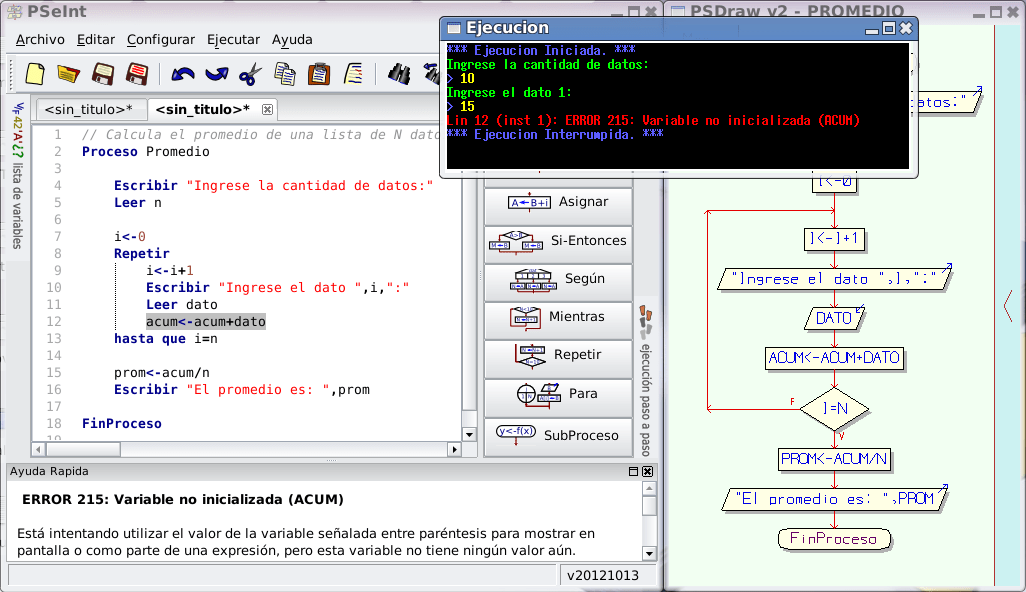Undo the last edit with the arrow icon
The width and height of the screenshot is (1026, 592).
pyautogui.click(x=183, y=75)
